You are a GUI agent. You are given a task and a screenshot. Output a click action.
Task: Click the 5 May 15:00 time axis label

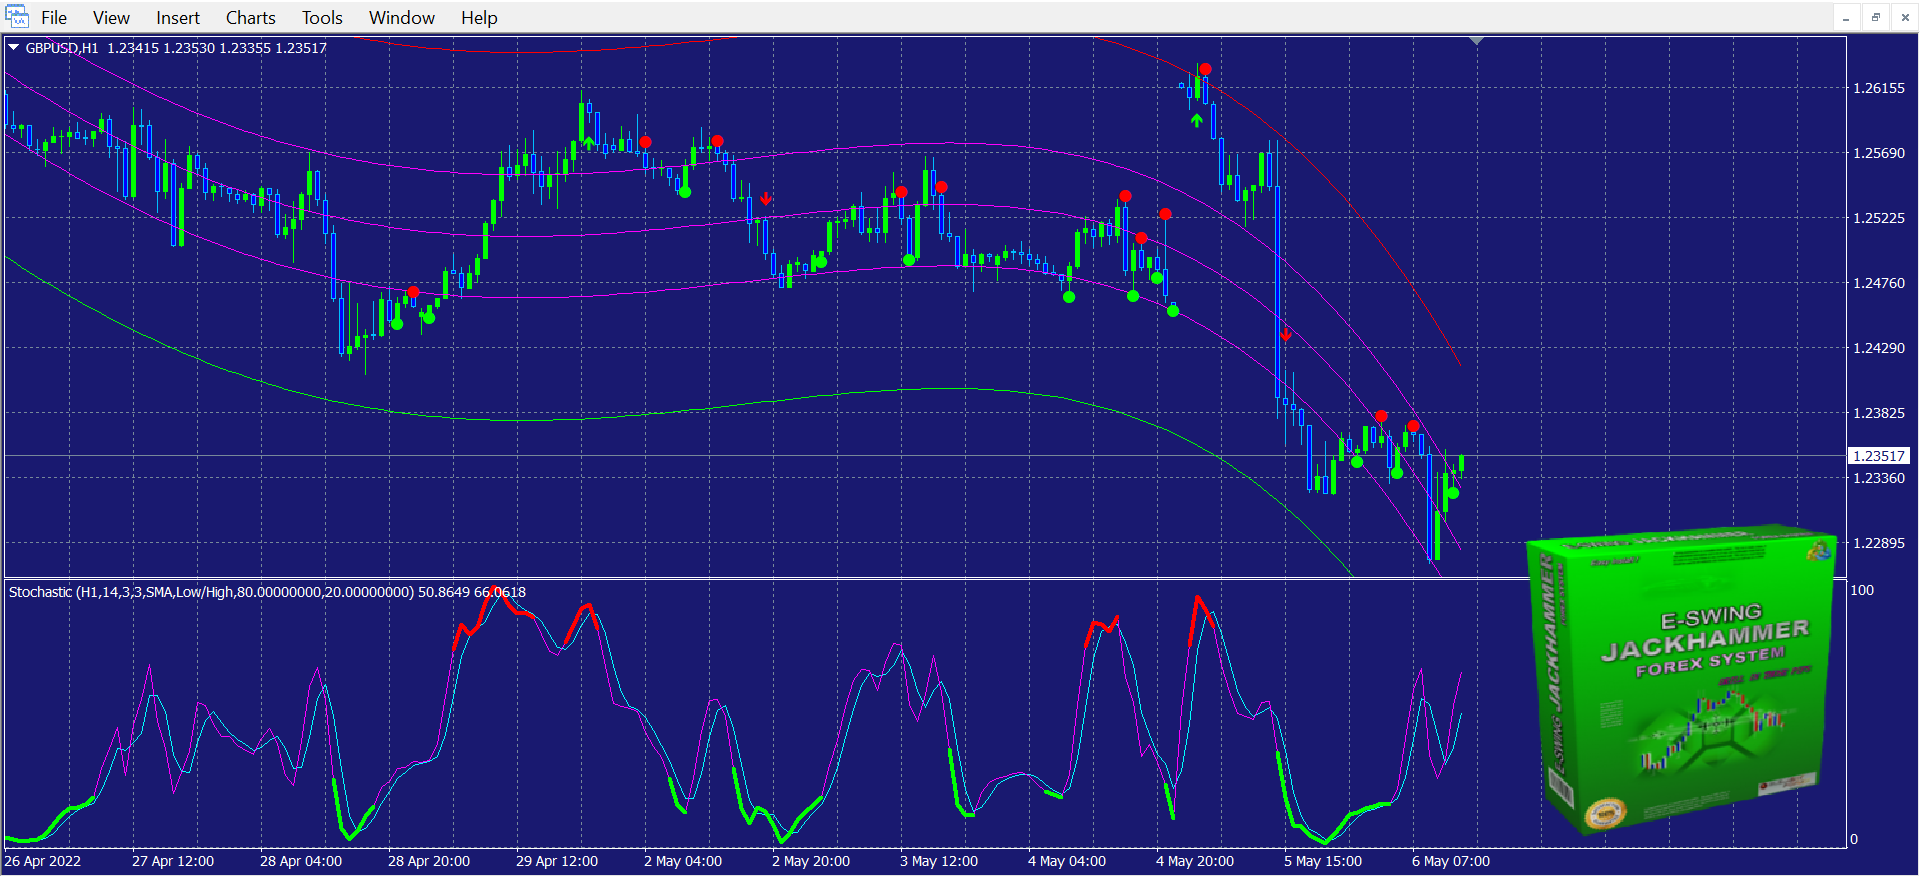(x=1322, y=861)
